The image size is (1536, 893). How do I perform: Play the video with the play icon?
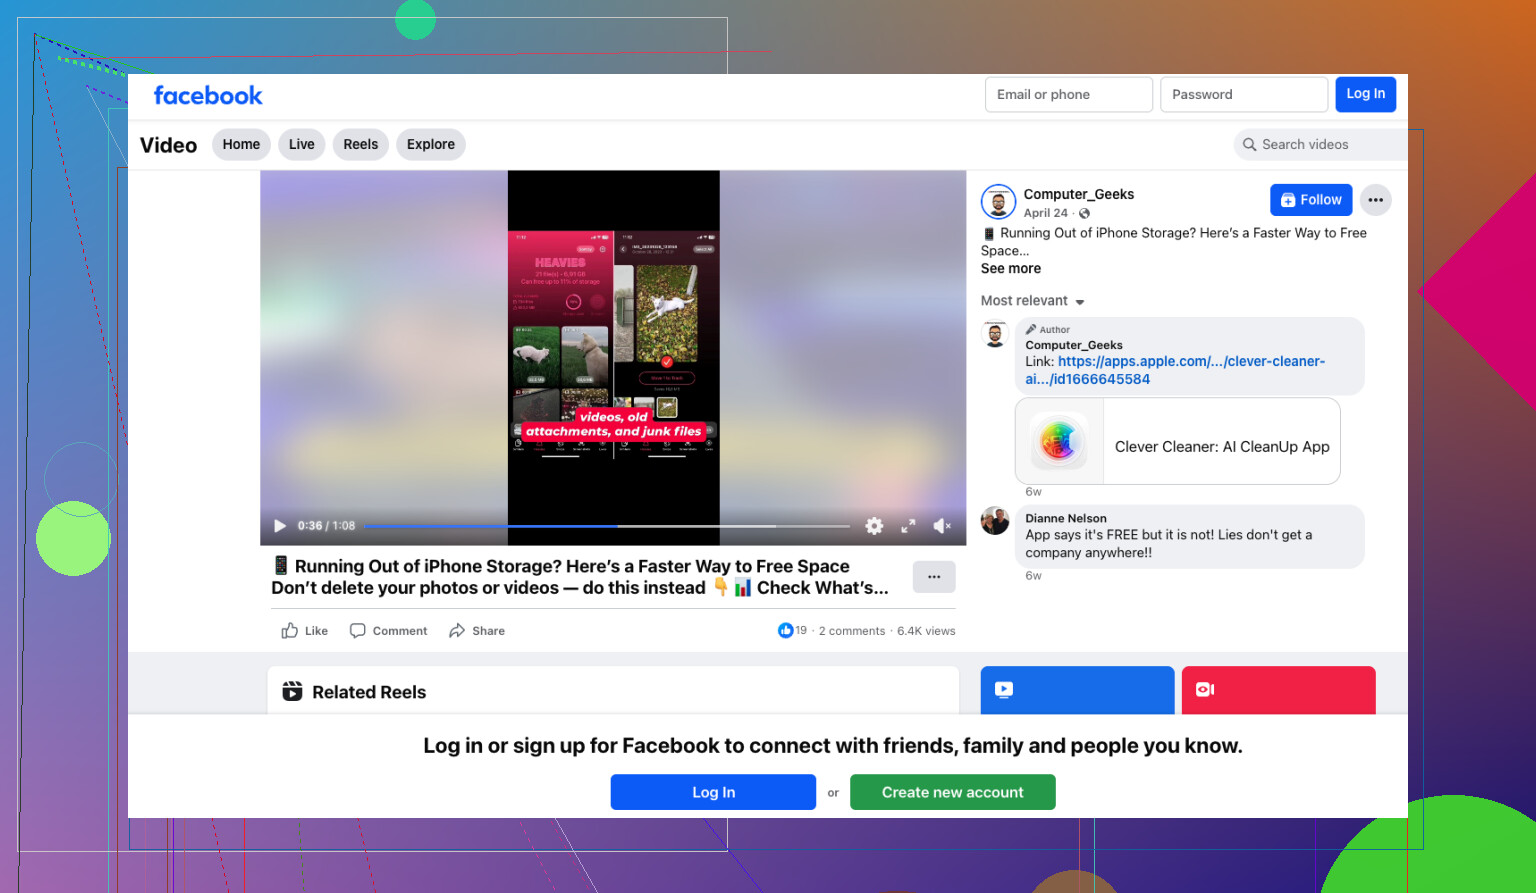click(280, 526)
